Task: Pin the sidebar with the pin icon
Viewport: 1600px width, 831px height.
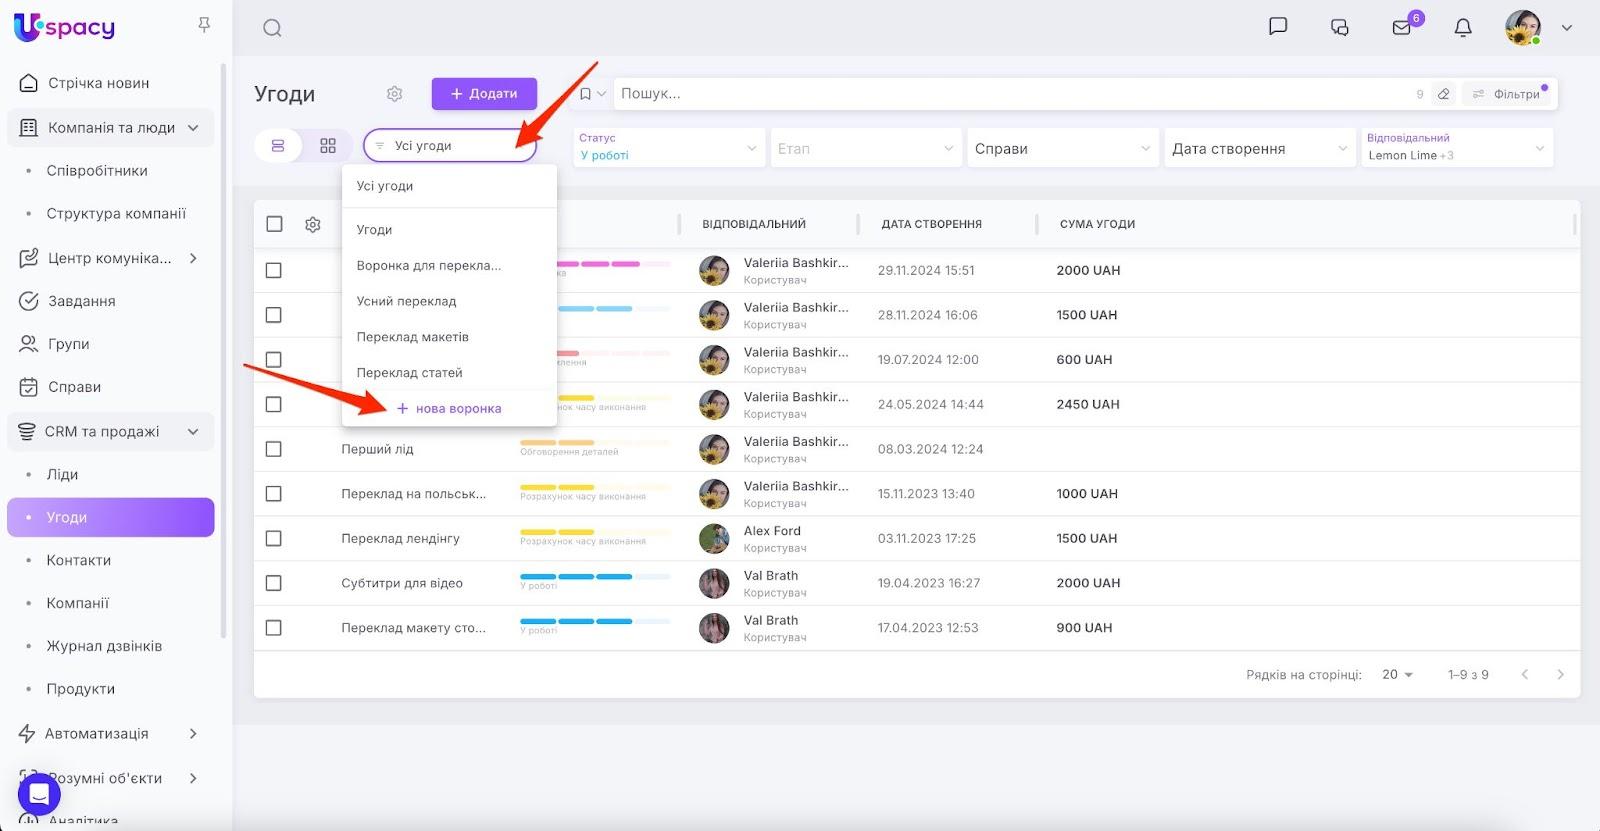Action: pos(204,25)
